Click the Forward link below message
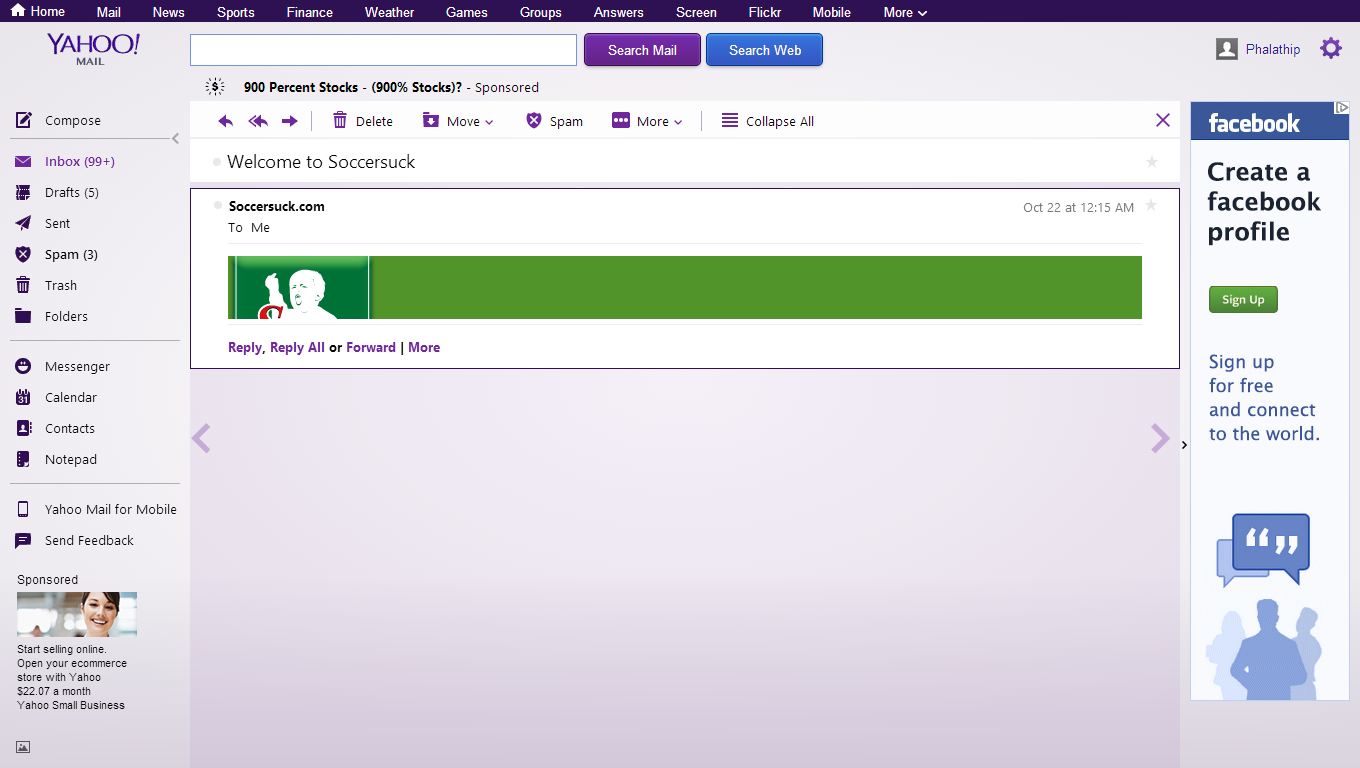This screenshot has height=768, width=1360. pos(371,347)
